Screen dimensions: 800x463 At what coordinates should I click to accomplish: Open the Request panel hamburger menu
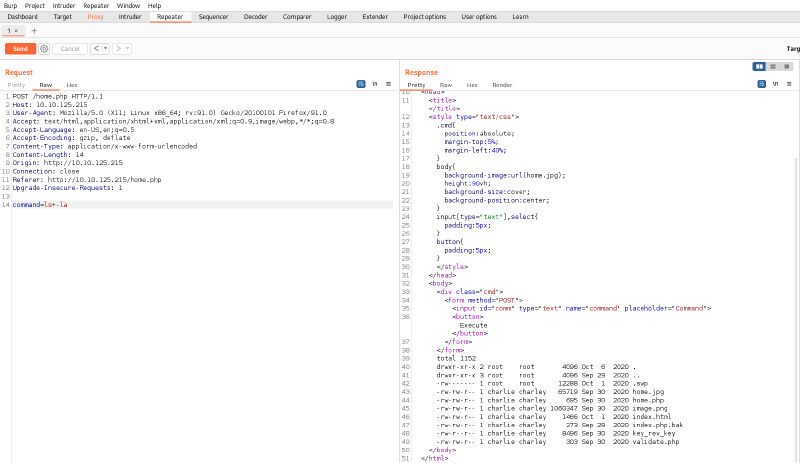point(388,85)
